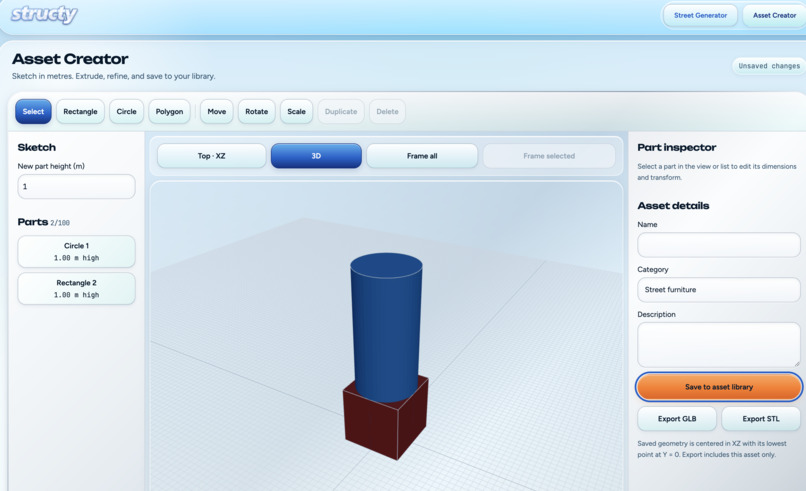Focus the New part height field
The image size is (806, 491).
77,187
